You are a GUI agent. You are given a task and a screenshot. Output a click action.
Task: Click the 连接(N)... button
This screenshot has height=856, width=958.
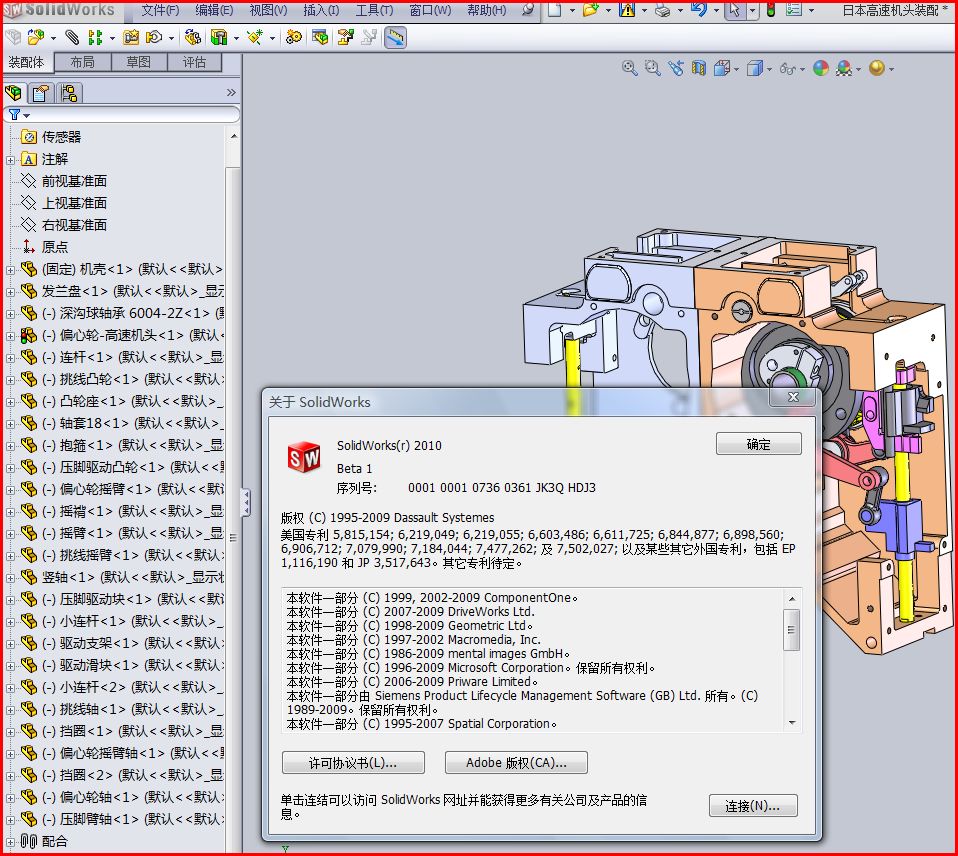click(x=753, y=805)
